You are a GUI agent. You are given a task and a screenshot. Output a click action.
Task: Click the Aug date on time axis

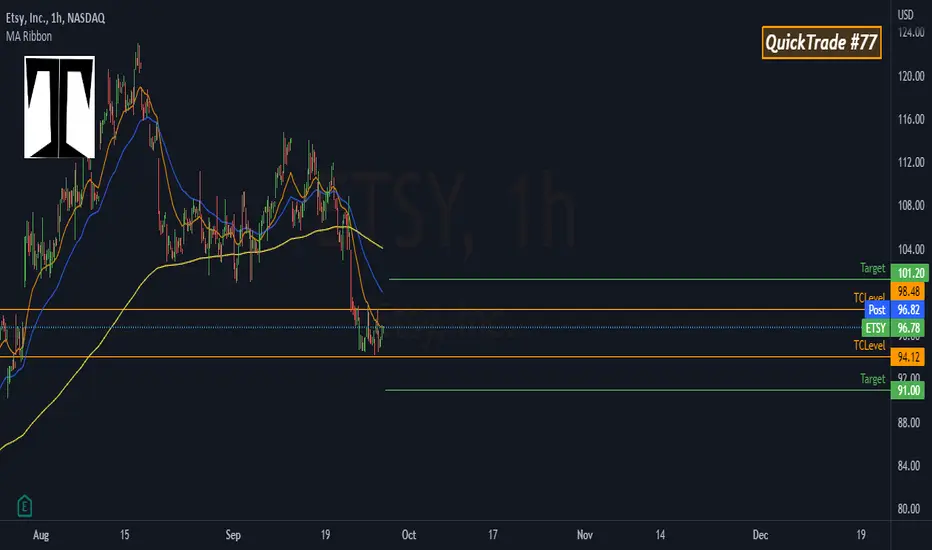click(x=40, y=535)
